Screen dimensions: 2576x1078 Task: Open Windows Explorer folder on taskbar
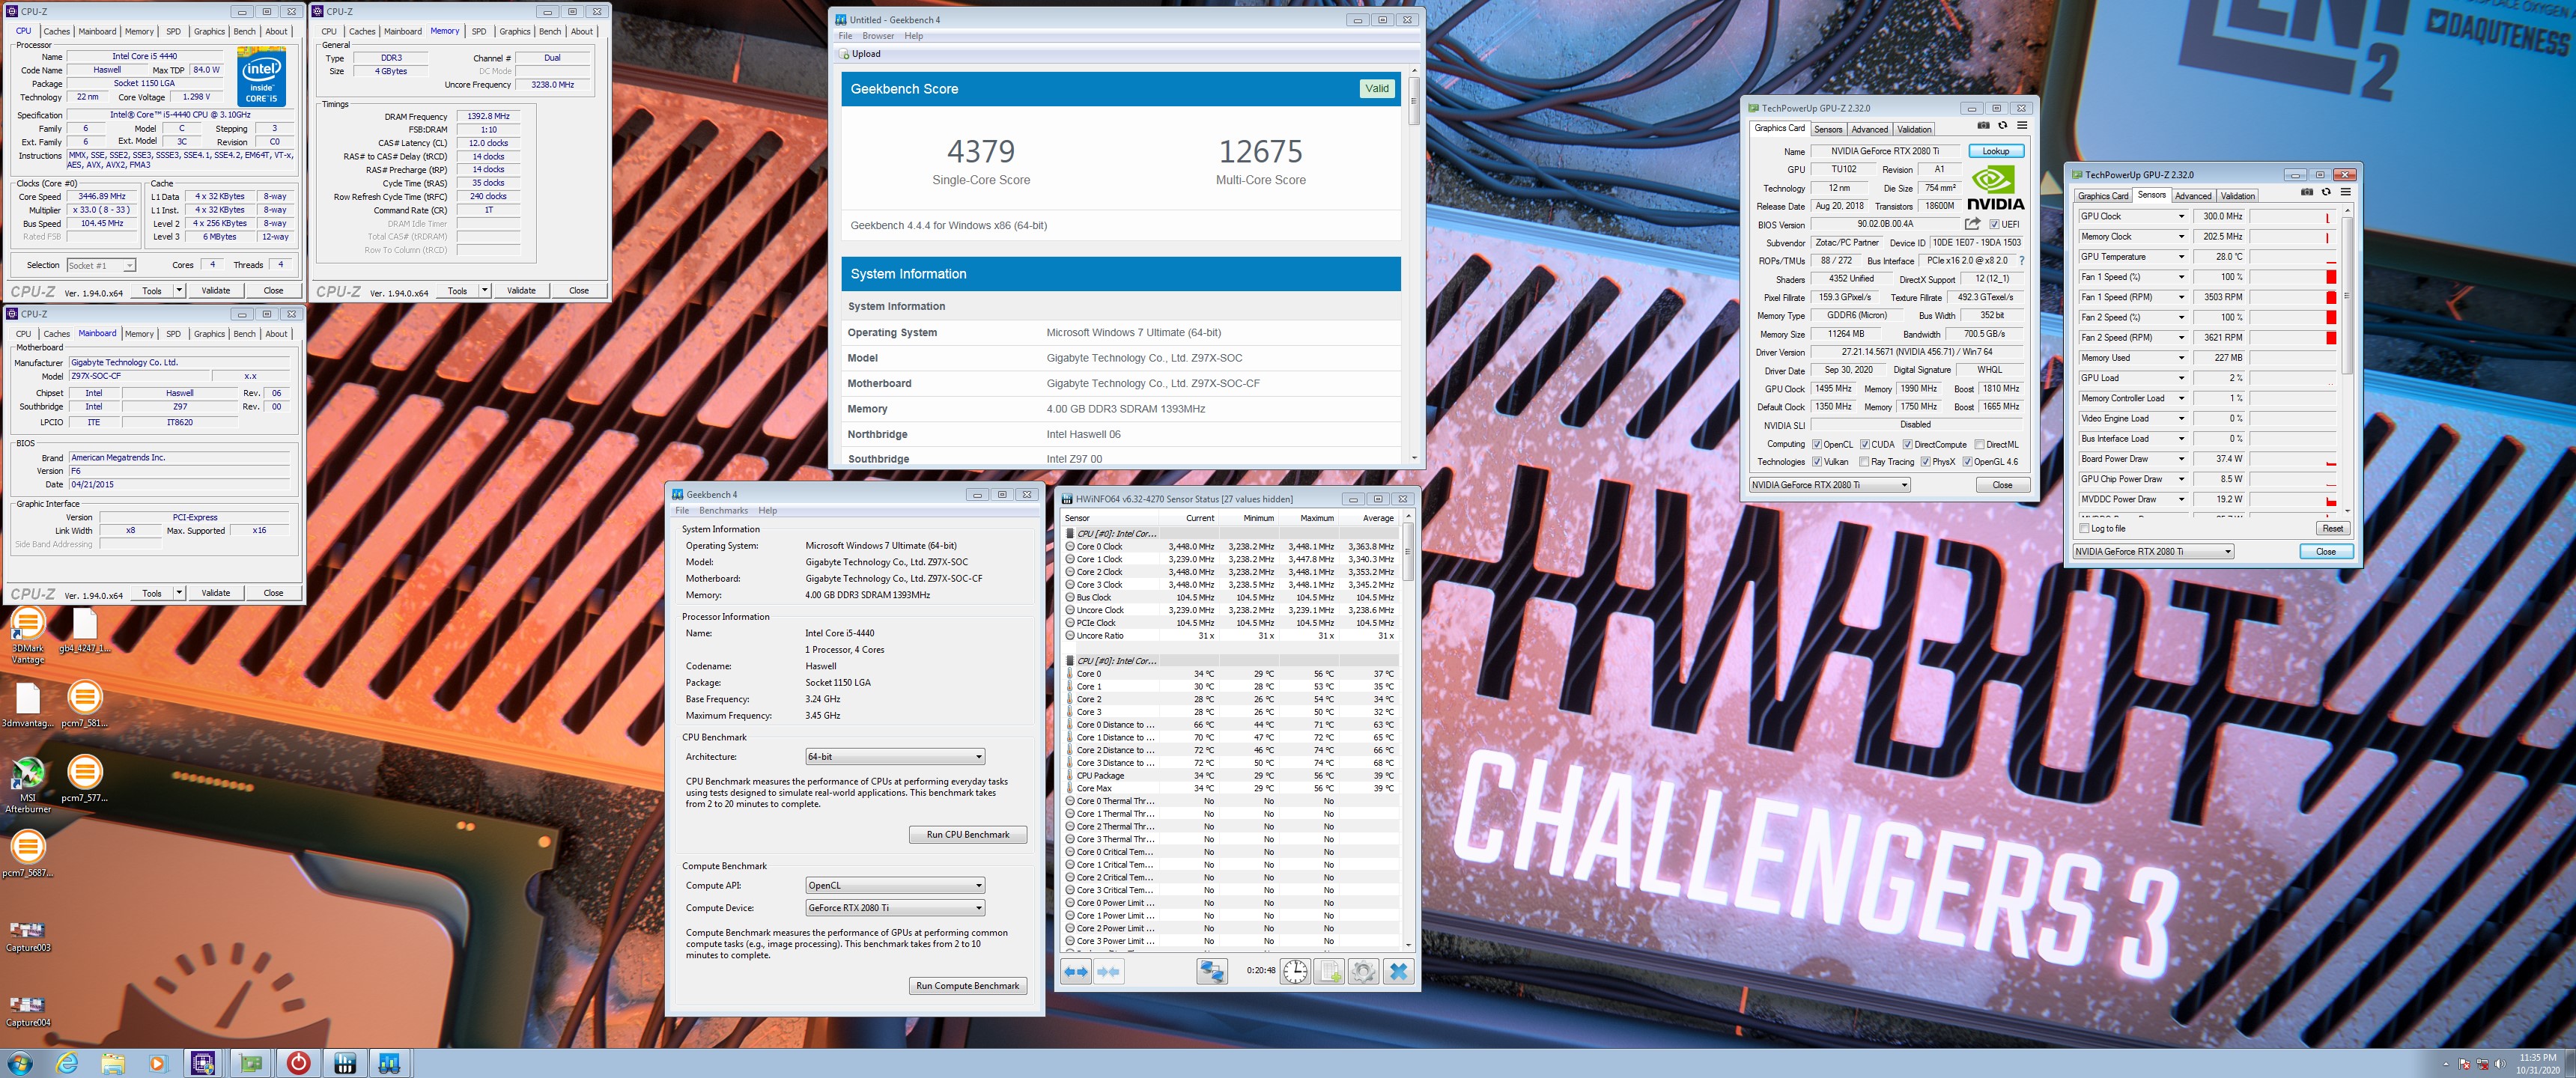[x=113, y=1063]
